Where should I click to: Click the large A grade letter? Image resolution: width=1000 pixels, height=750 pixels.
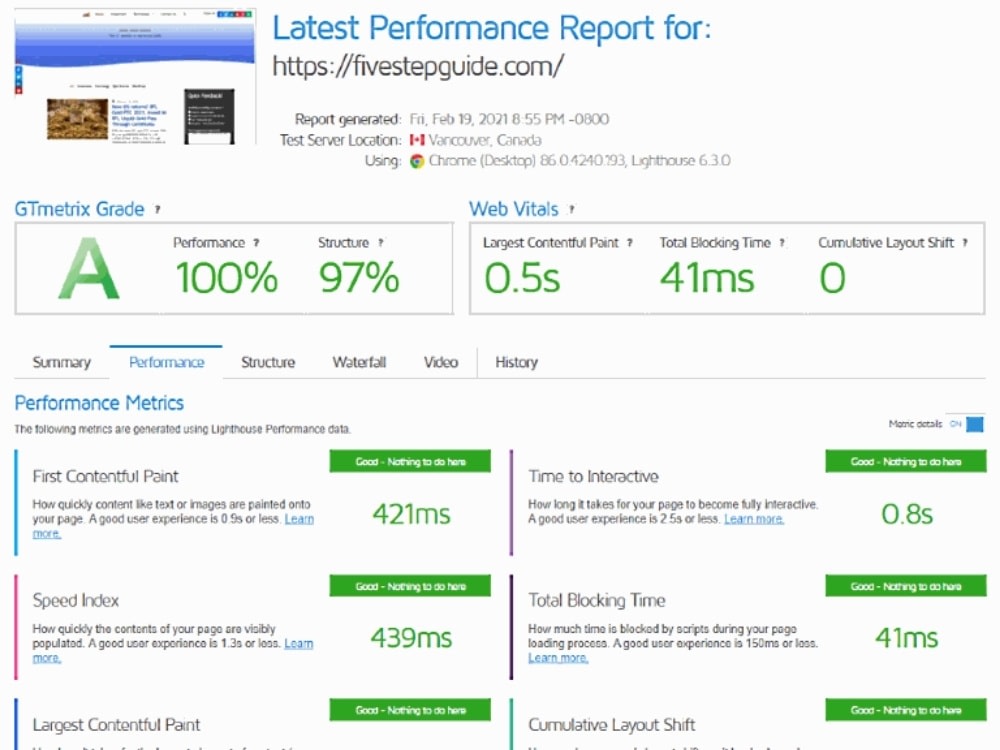click(x=89, y=268)
